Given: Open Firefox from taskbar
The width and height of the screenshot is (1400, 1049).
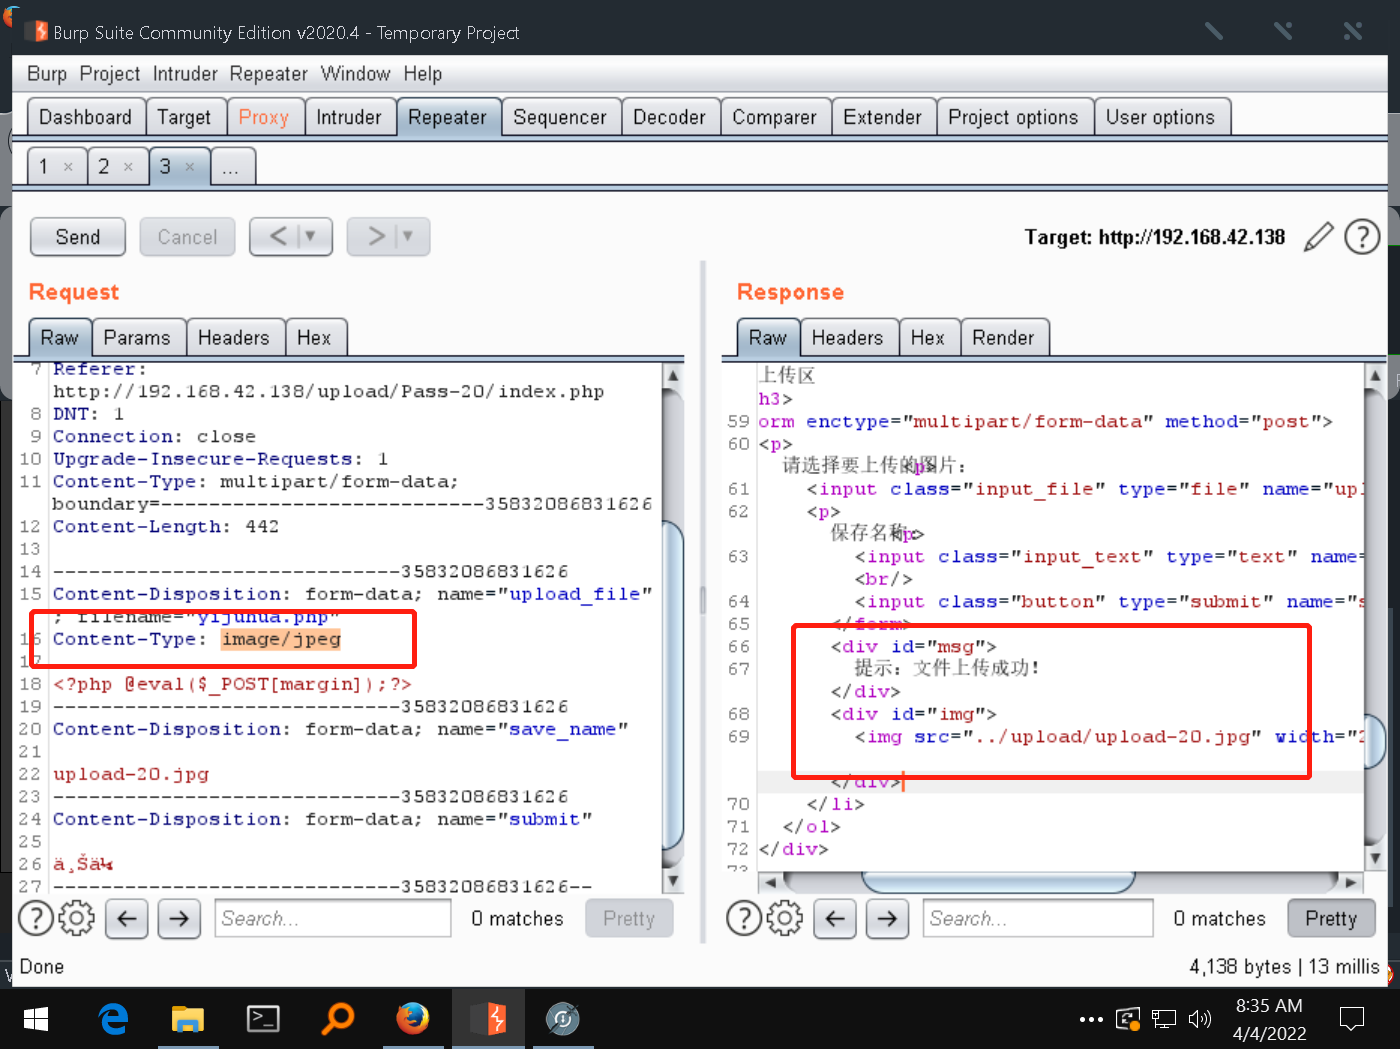Looking at the screenshot, I should 412,1019.
